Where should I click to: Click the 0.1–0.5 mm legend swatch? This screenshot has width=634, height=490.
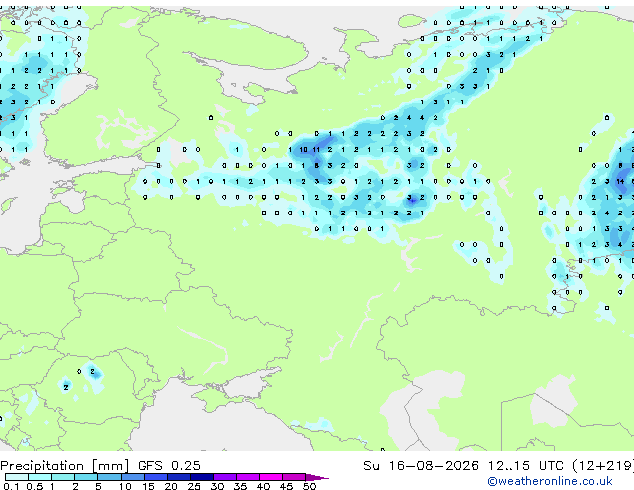17,477
